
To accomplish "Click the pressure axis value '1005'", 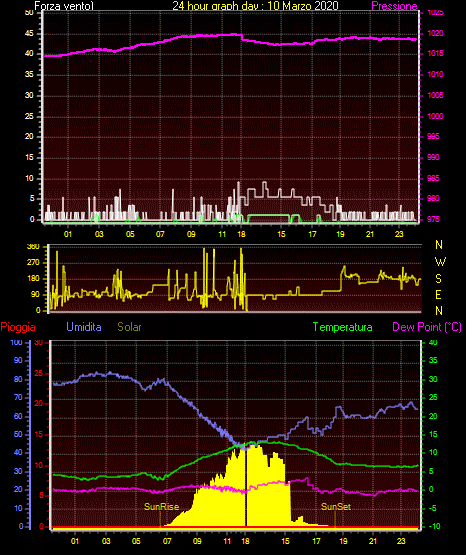I will coord(435,95).
